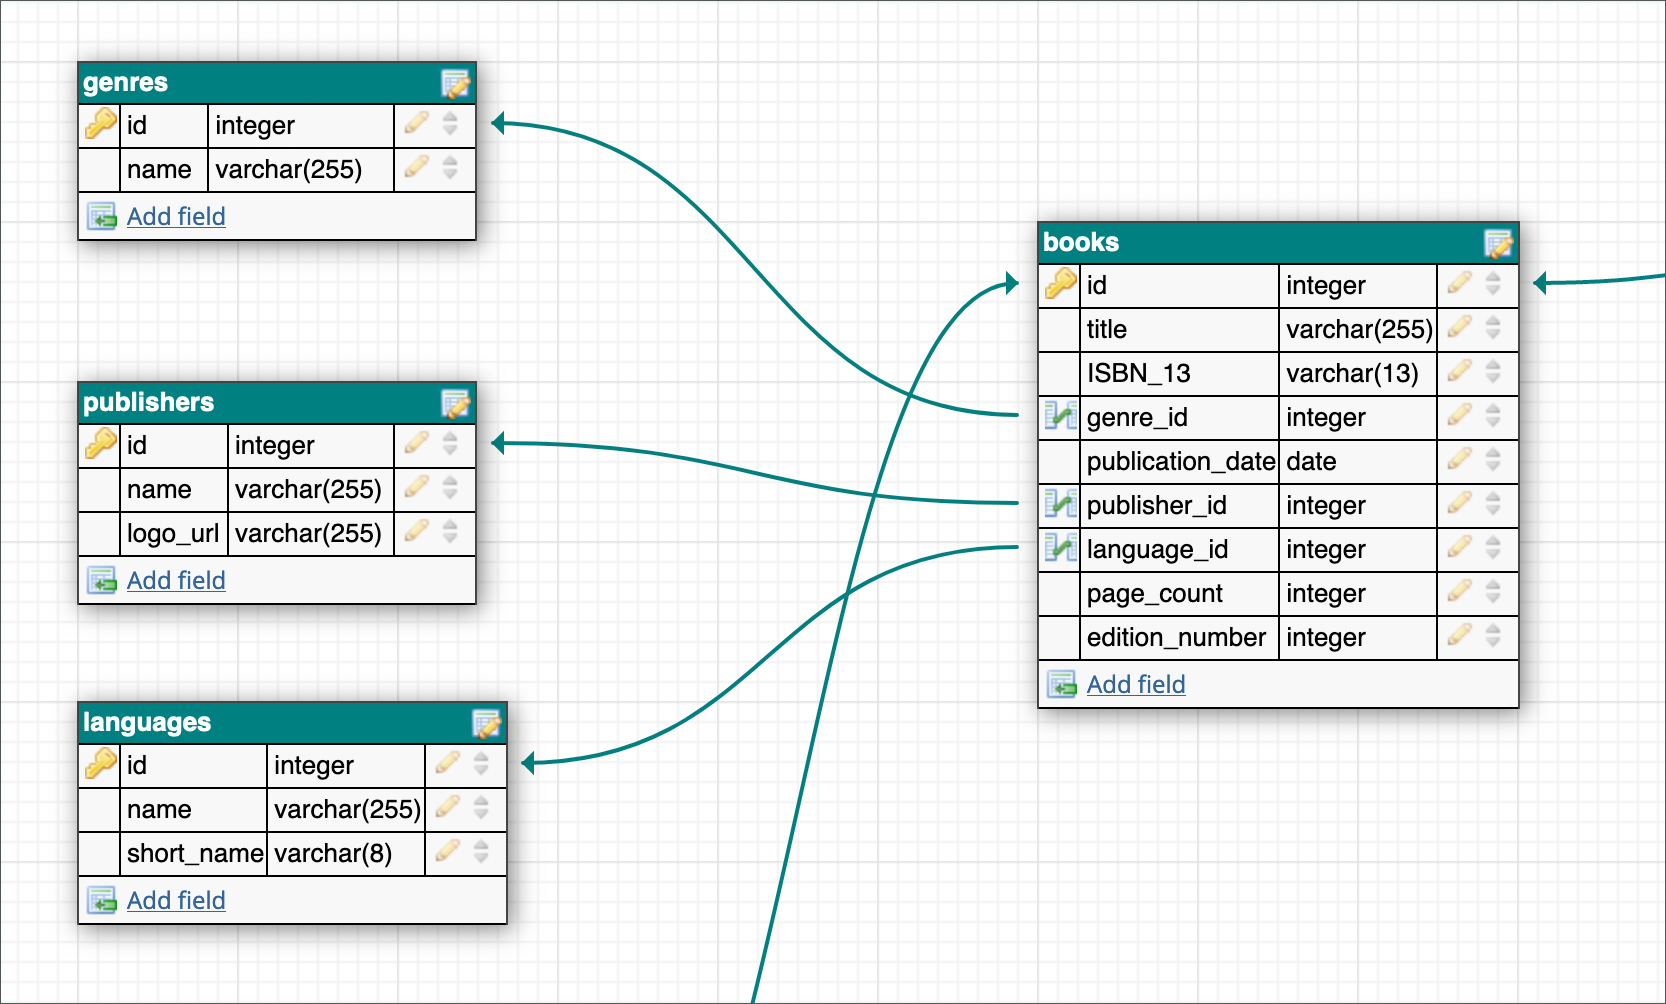Click pencil icon for books publication_date field
Viewport: 1666px width, 1004px height.
(x=1459, y=460)
